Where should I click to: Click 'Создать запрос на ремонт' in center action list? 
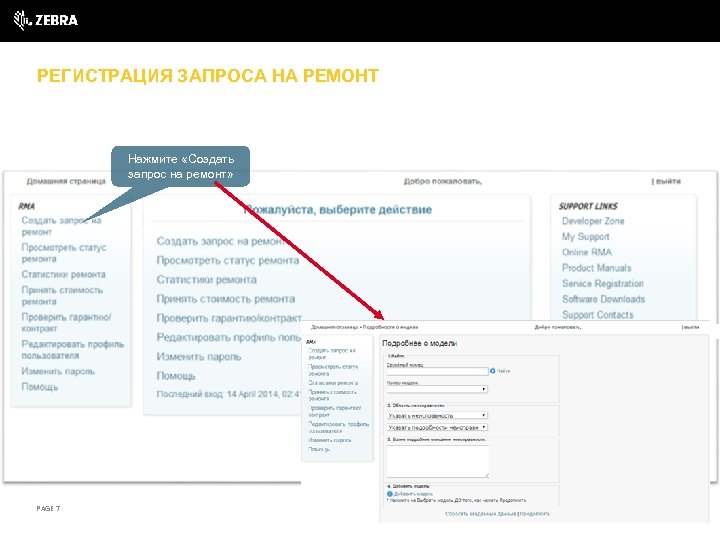point(220,241)
